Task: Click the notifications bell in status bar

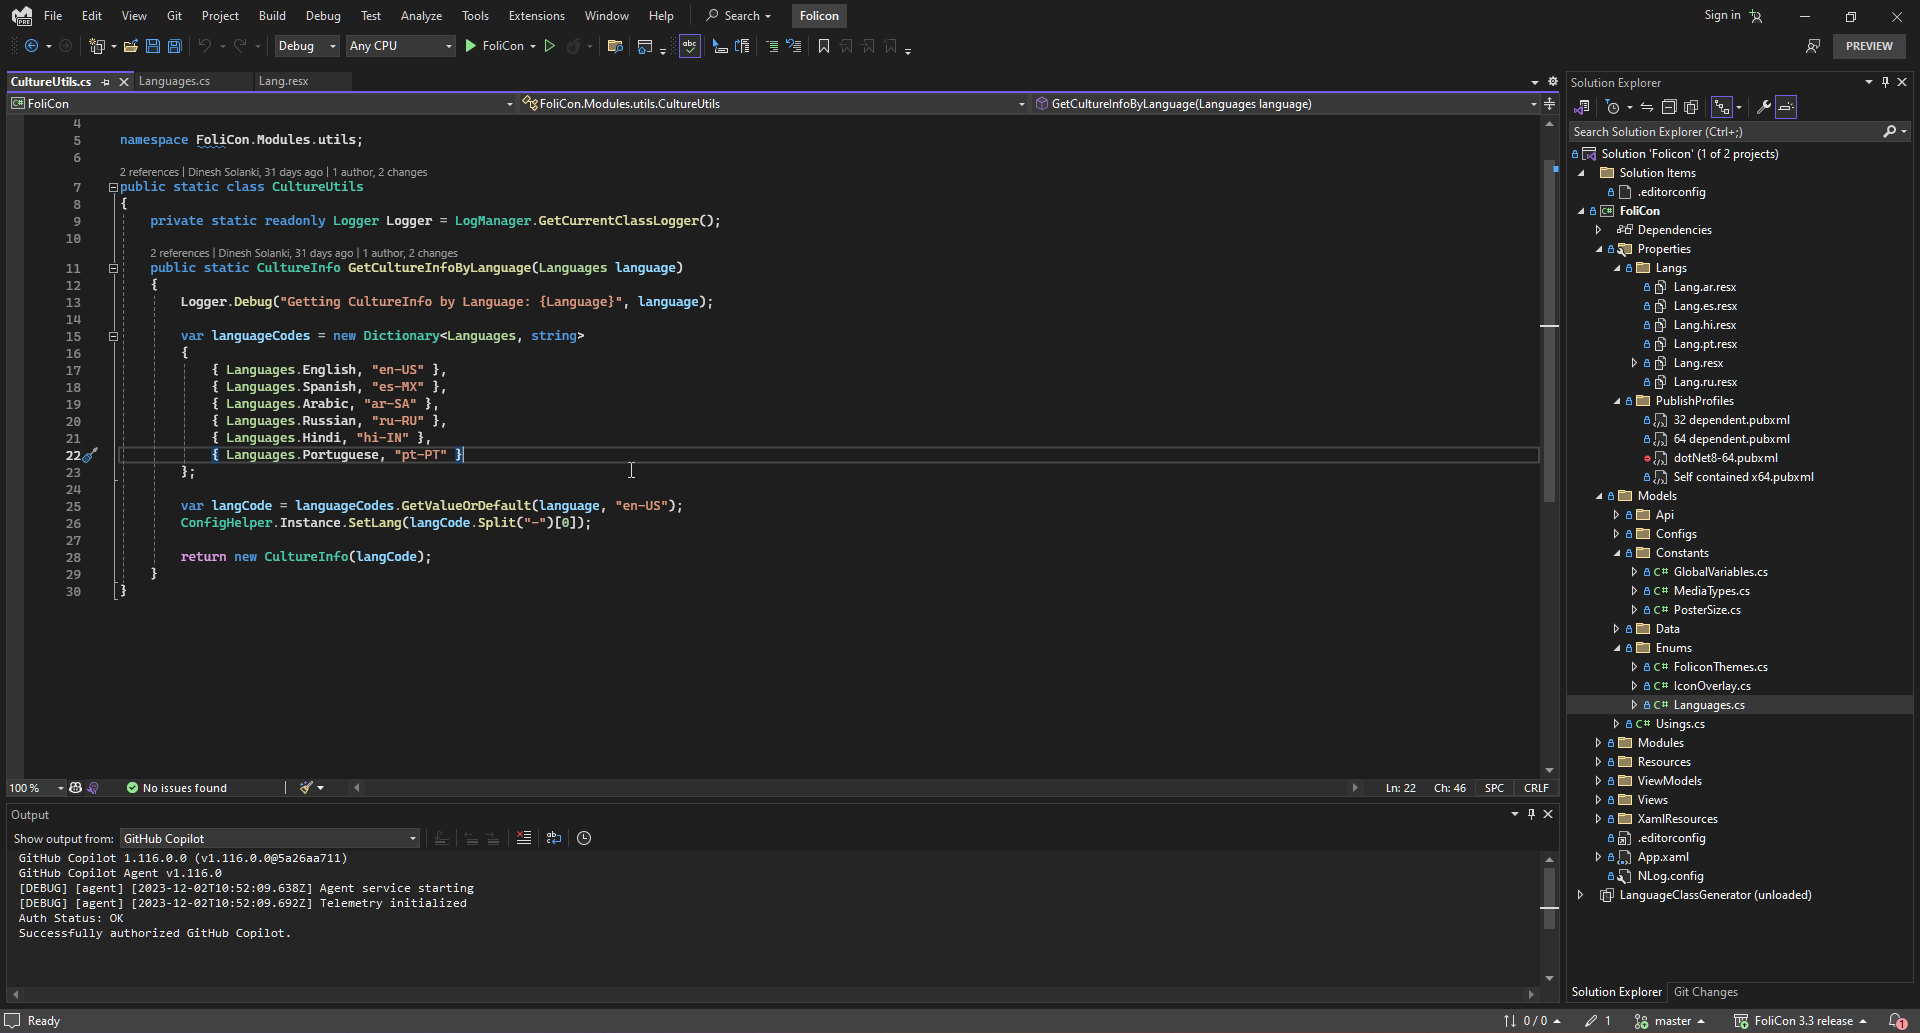Action: coord(1897,1021)
